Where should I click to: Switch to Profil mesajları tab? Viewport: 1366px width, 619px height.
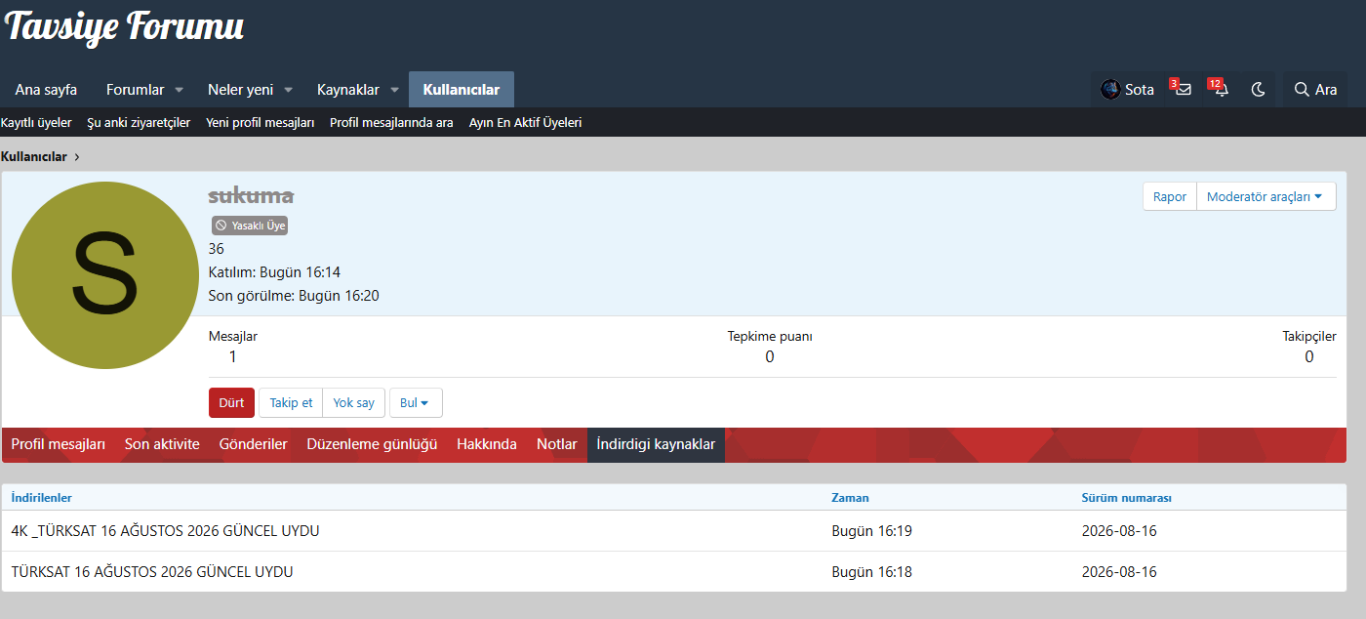pos(58,444)
